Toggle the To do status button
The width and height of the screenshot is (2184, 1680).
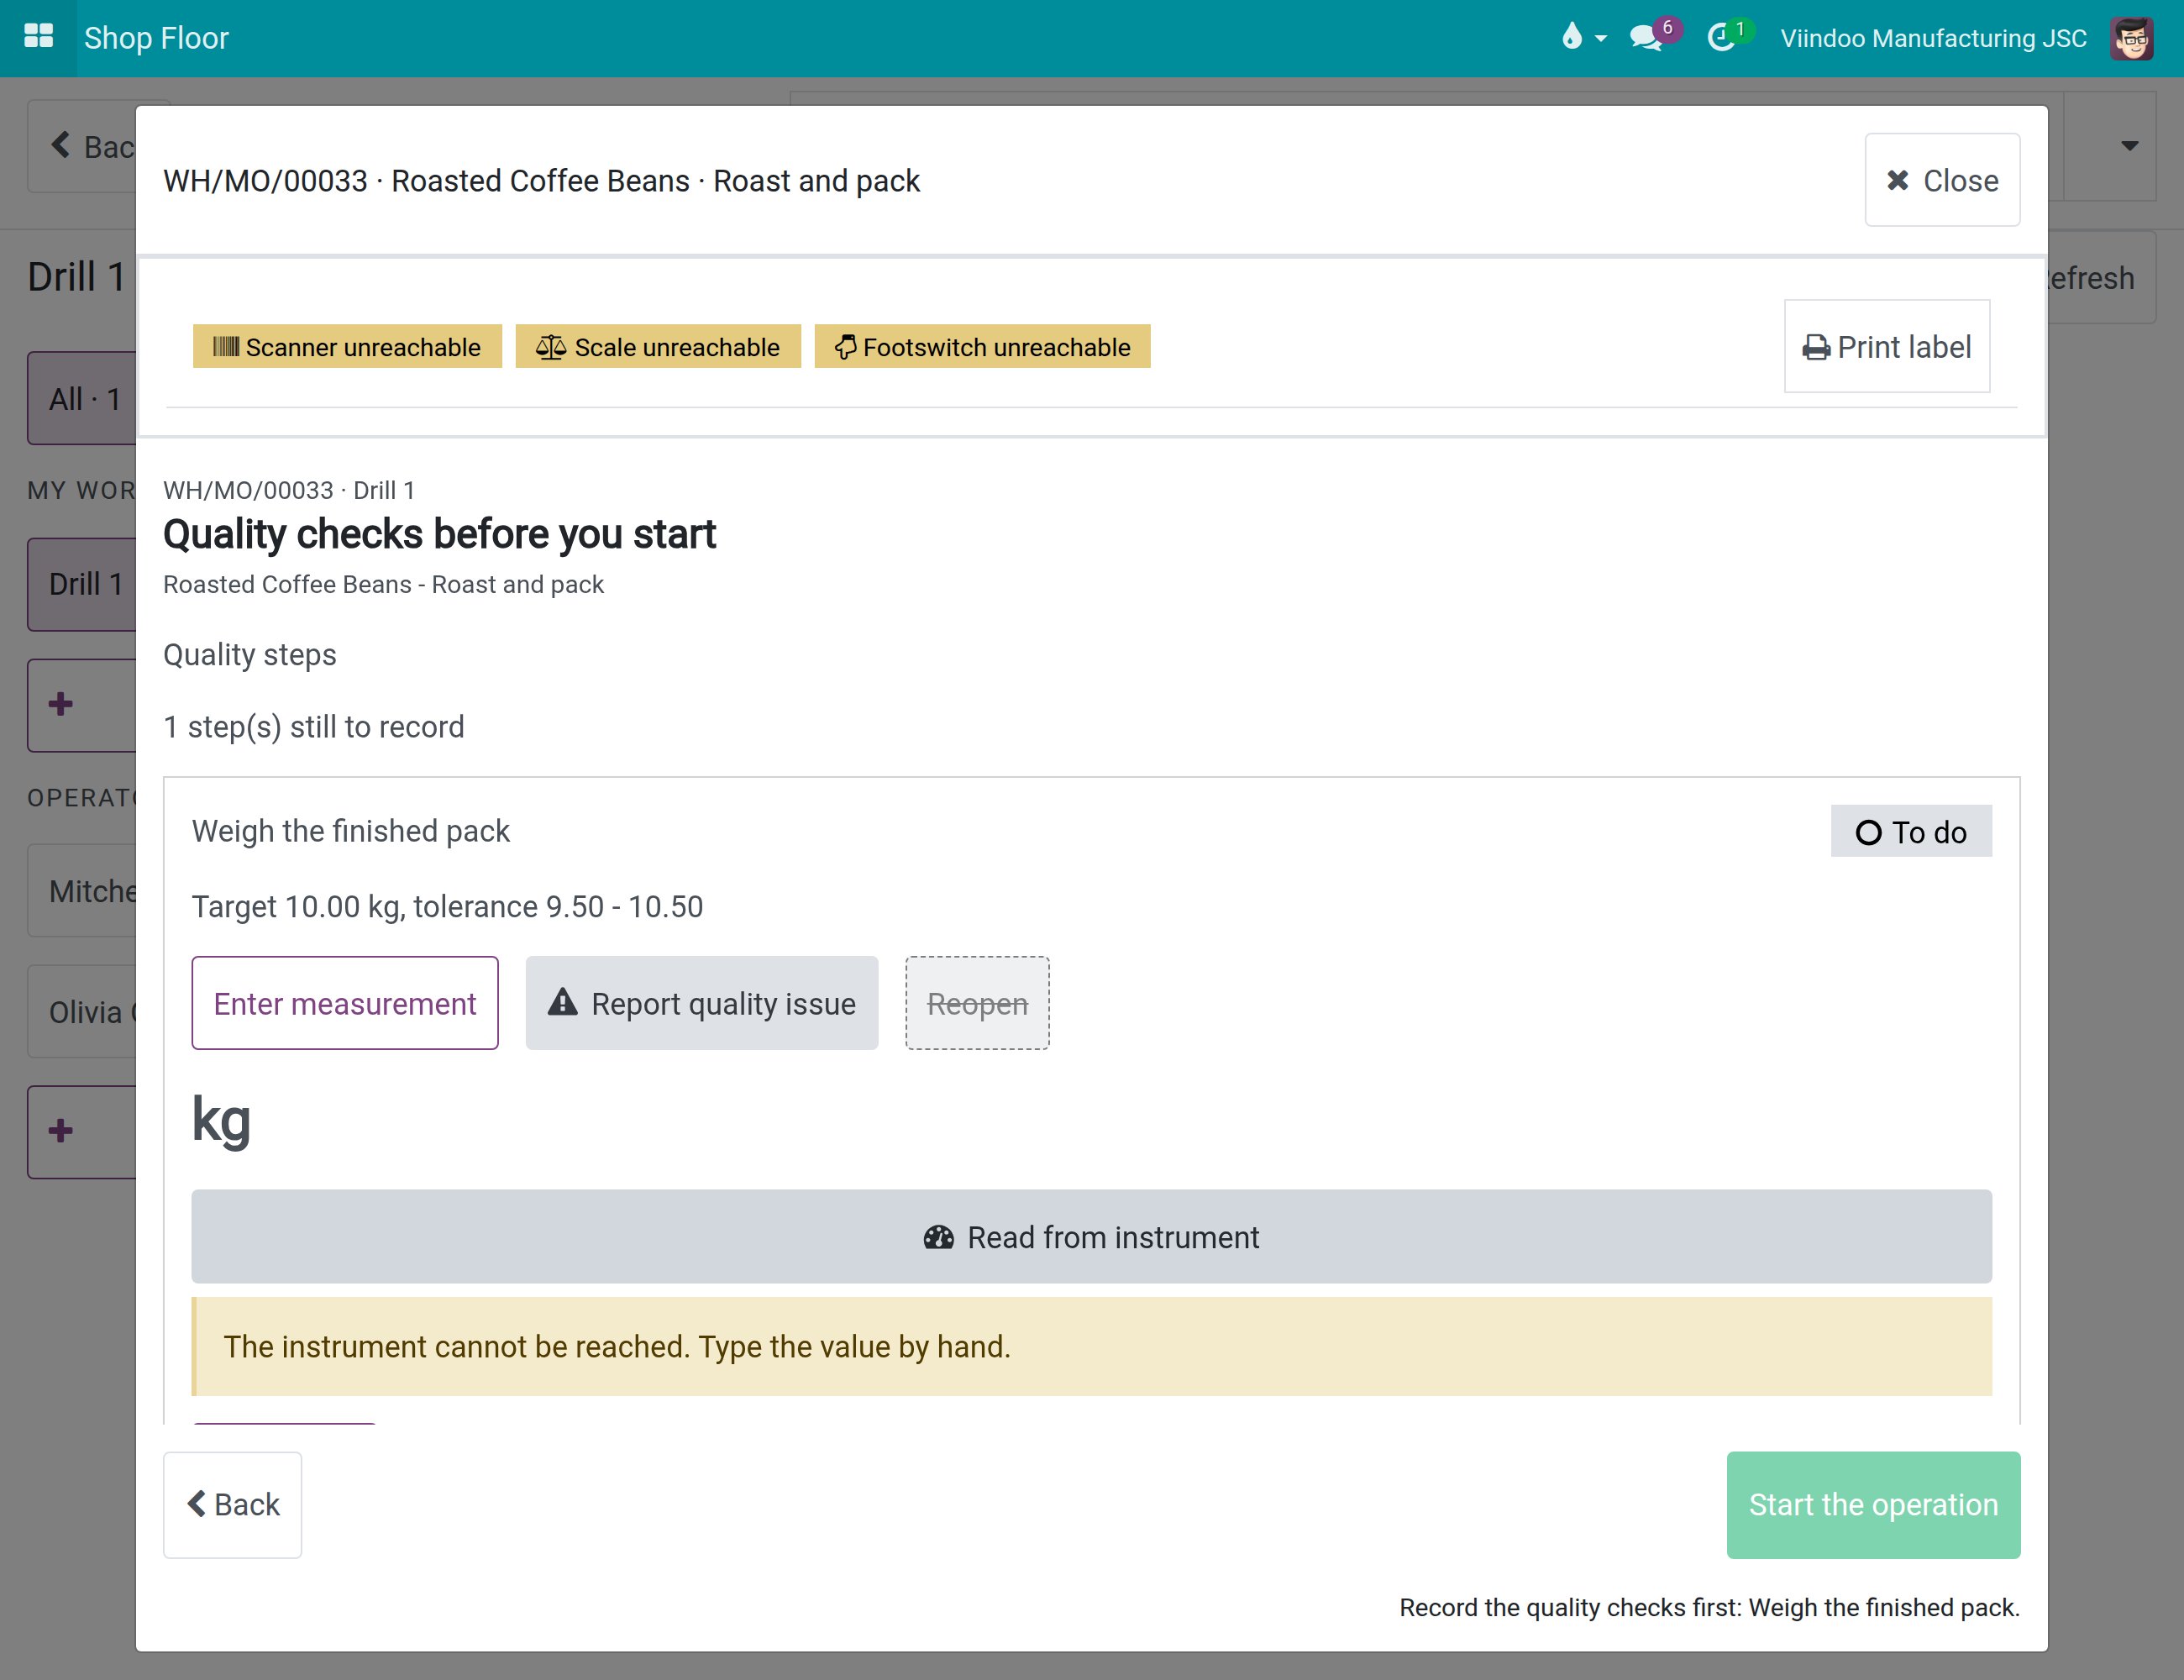(1911, 831)
